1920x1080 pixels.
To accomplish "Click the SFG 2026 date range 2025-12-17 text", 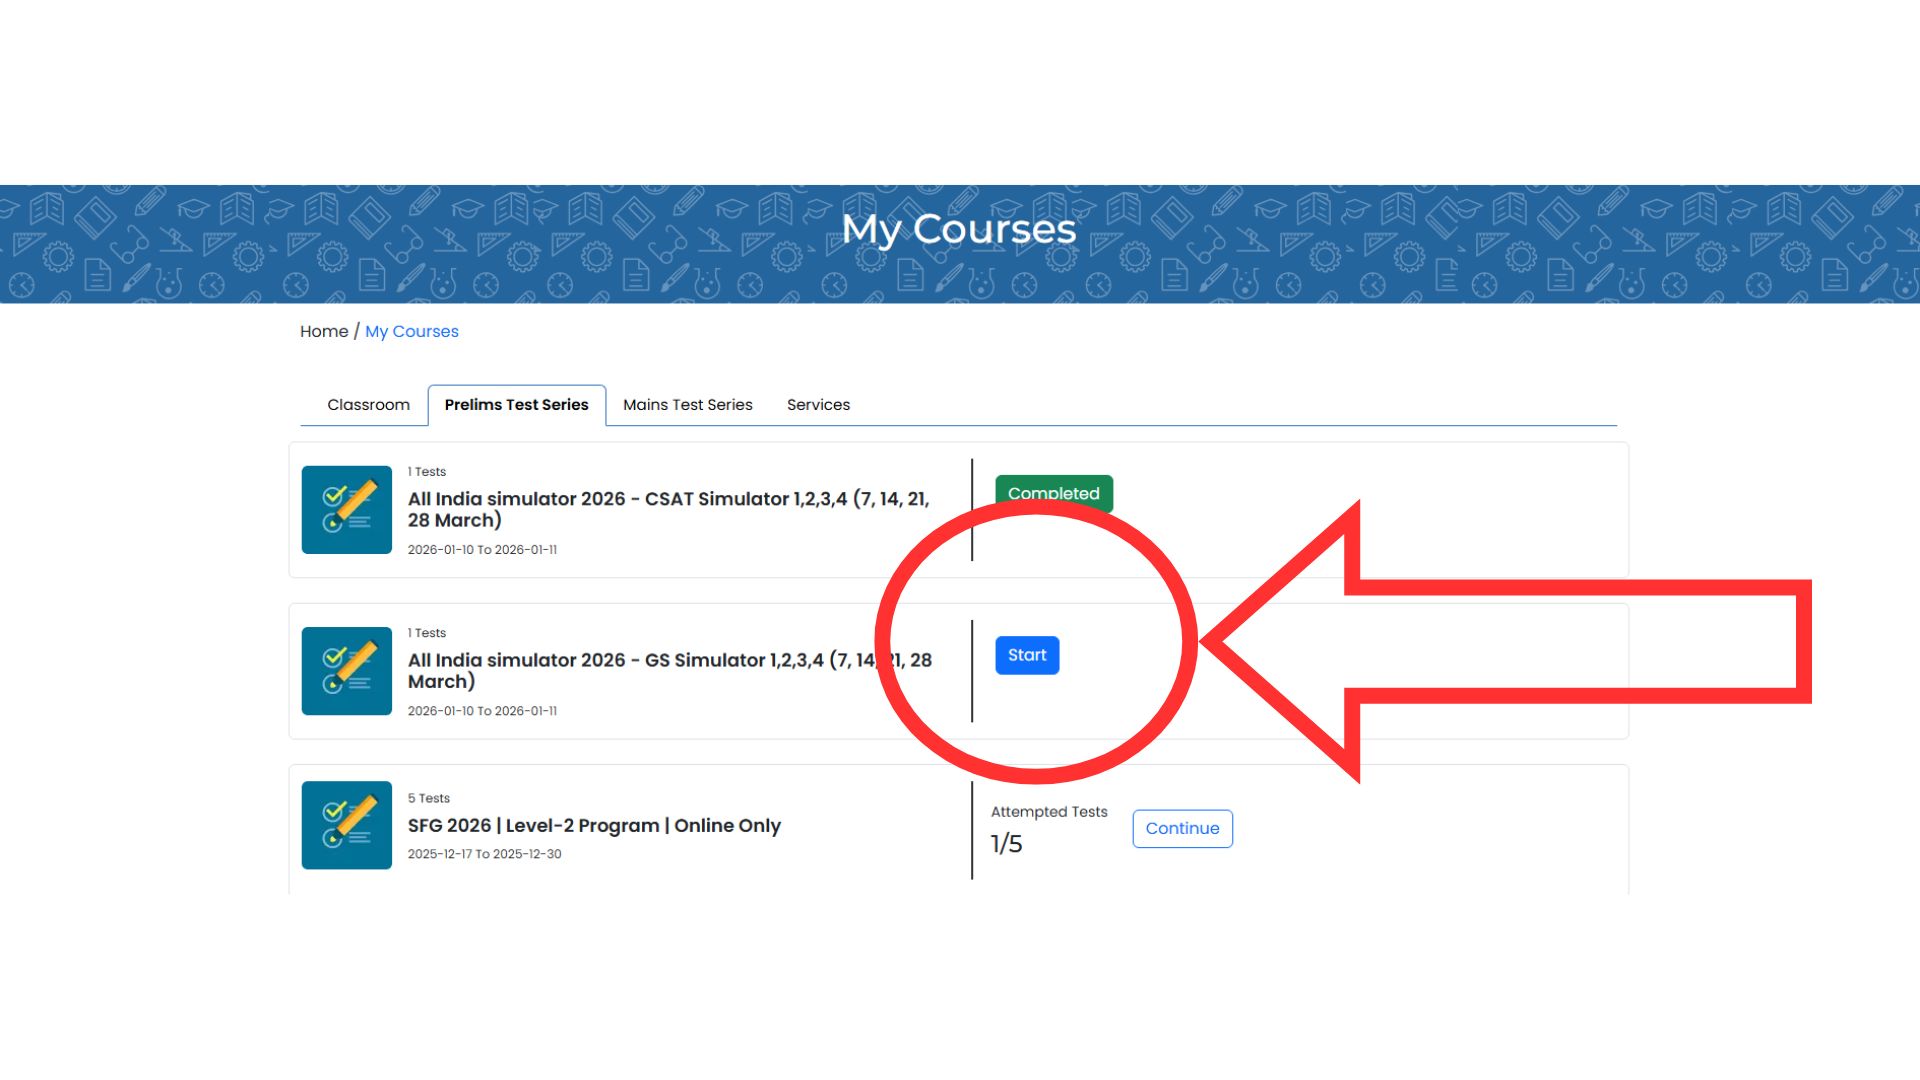I will pos(484,854).
